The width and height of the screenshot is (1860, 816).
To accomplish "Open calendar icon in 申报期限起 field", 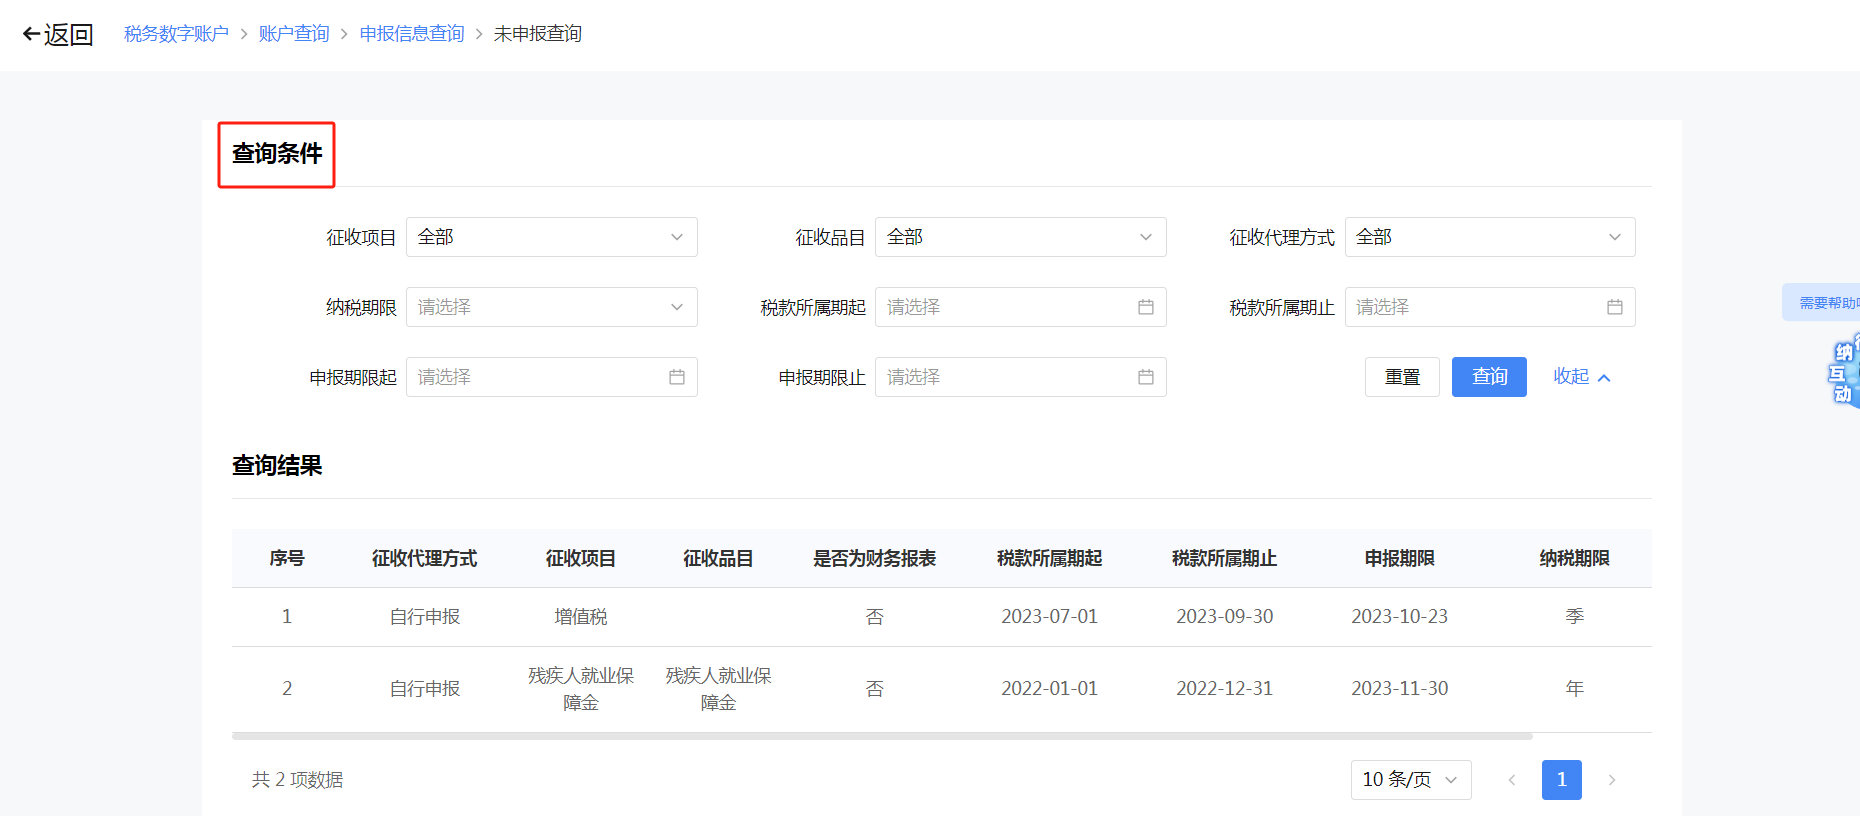I will (676, 377).
